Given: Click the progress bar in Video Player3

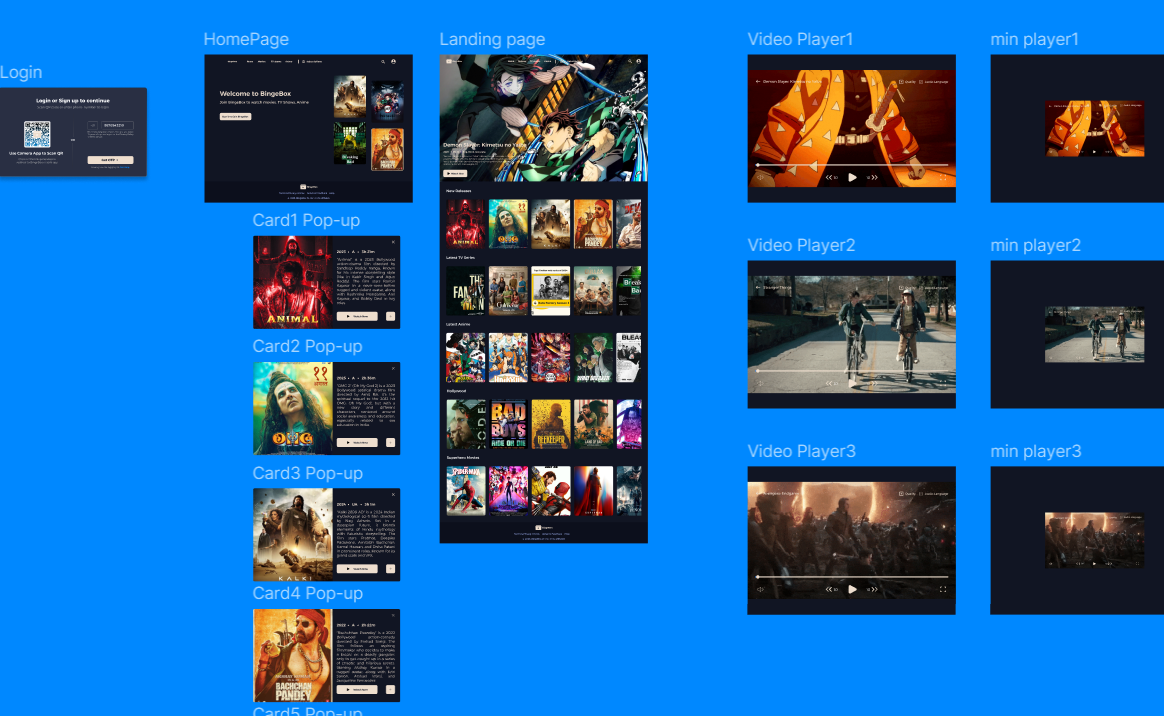Looking at the screenshot, I should tap(851, 577).
